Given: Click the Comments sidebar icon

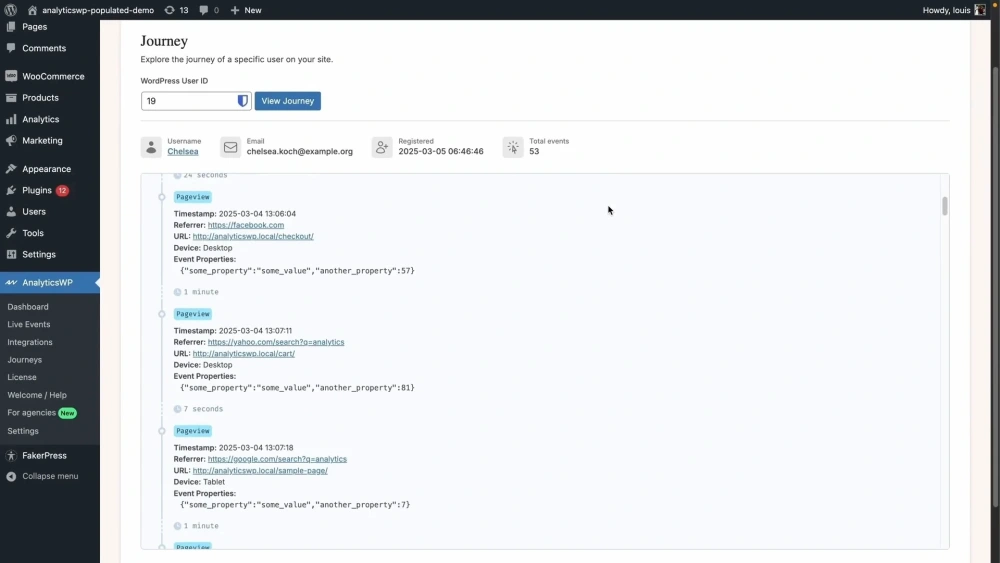Looking at the screenshot, I should click(11, 48).
